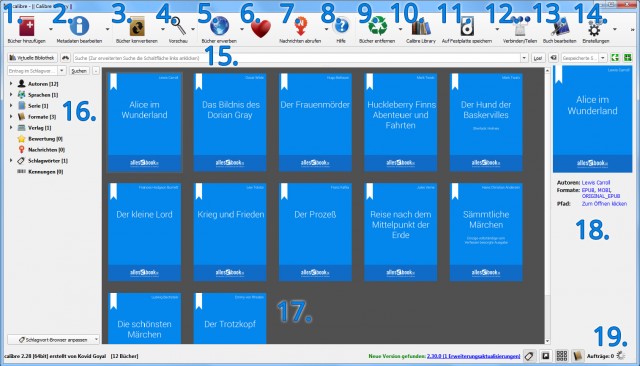This screenshot has height=366, width=640.
Task: Select Schlagwörter tree item
Action: coord(48,161)
